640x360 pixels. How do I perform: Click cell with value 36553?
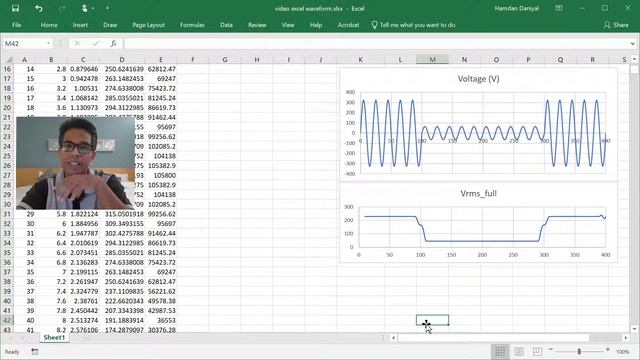pos(161,320)
